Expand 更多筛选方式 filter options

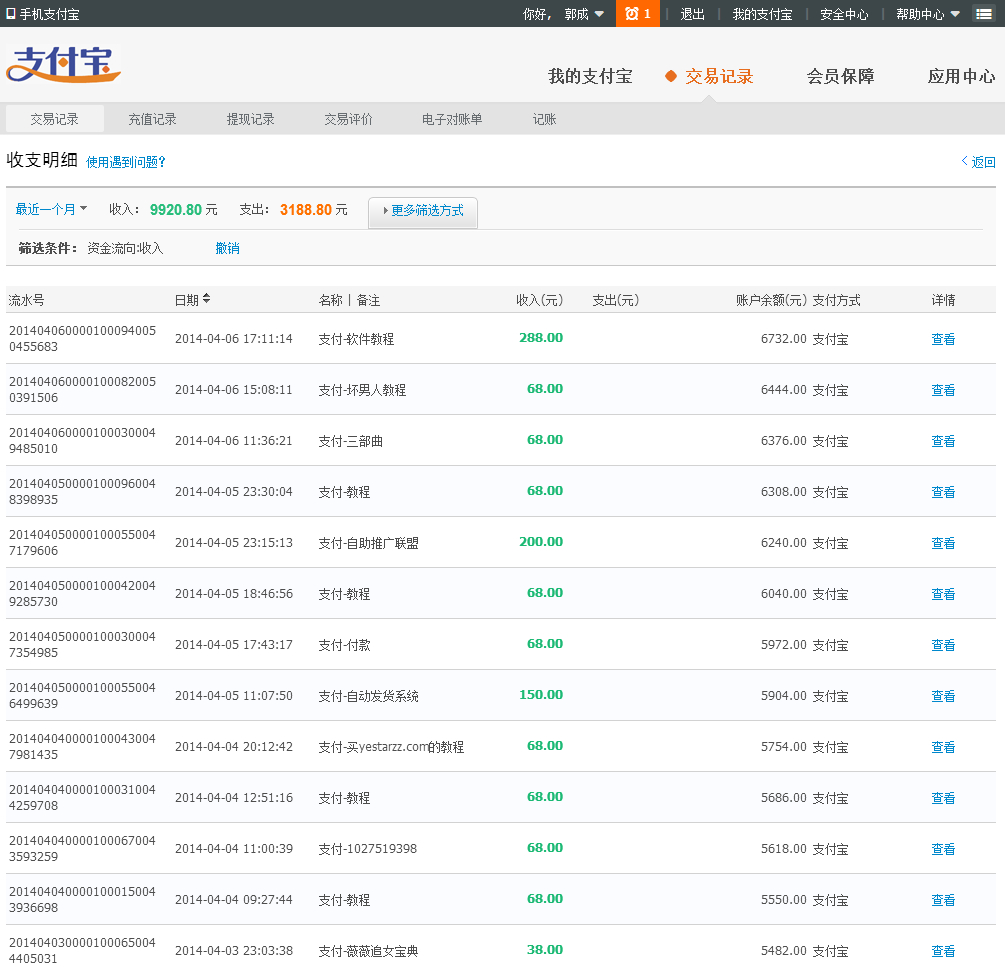[423, 211]
